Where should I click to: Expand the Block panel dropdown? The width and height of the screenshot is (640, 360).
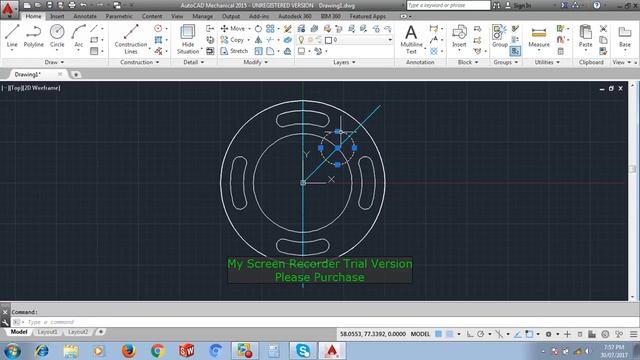tap(468, 62)
